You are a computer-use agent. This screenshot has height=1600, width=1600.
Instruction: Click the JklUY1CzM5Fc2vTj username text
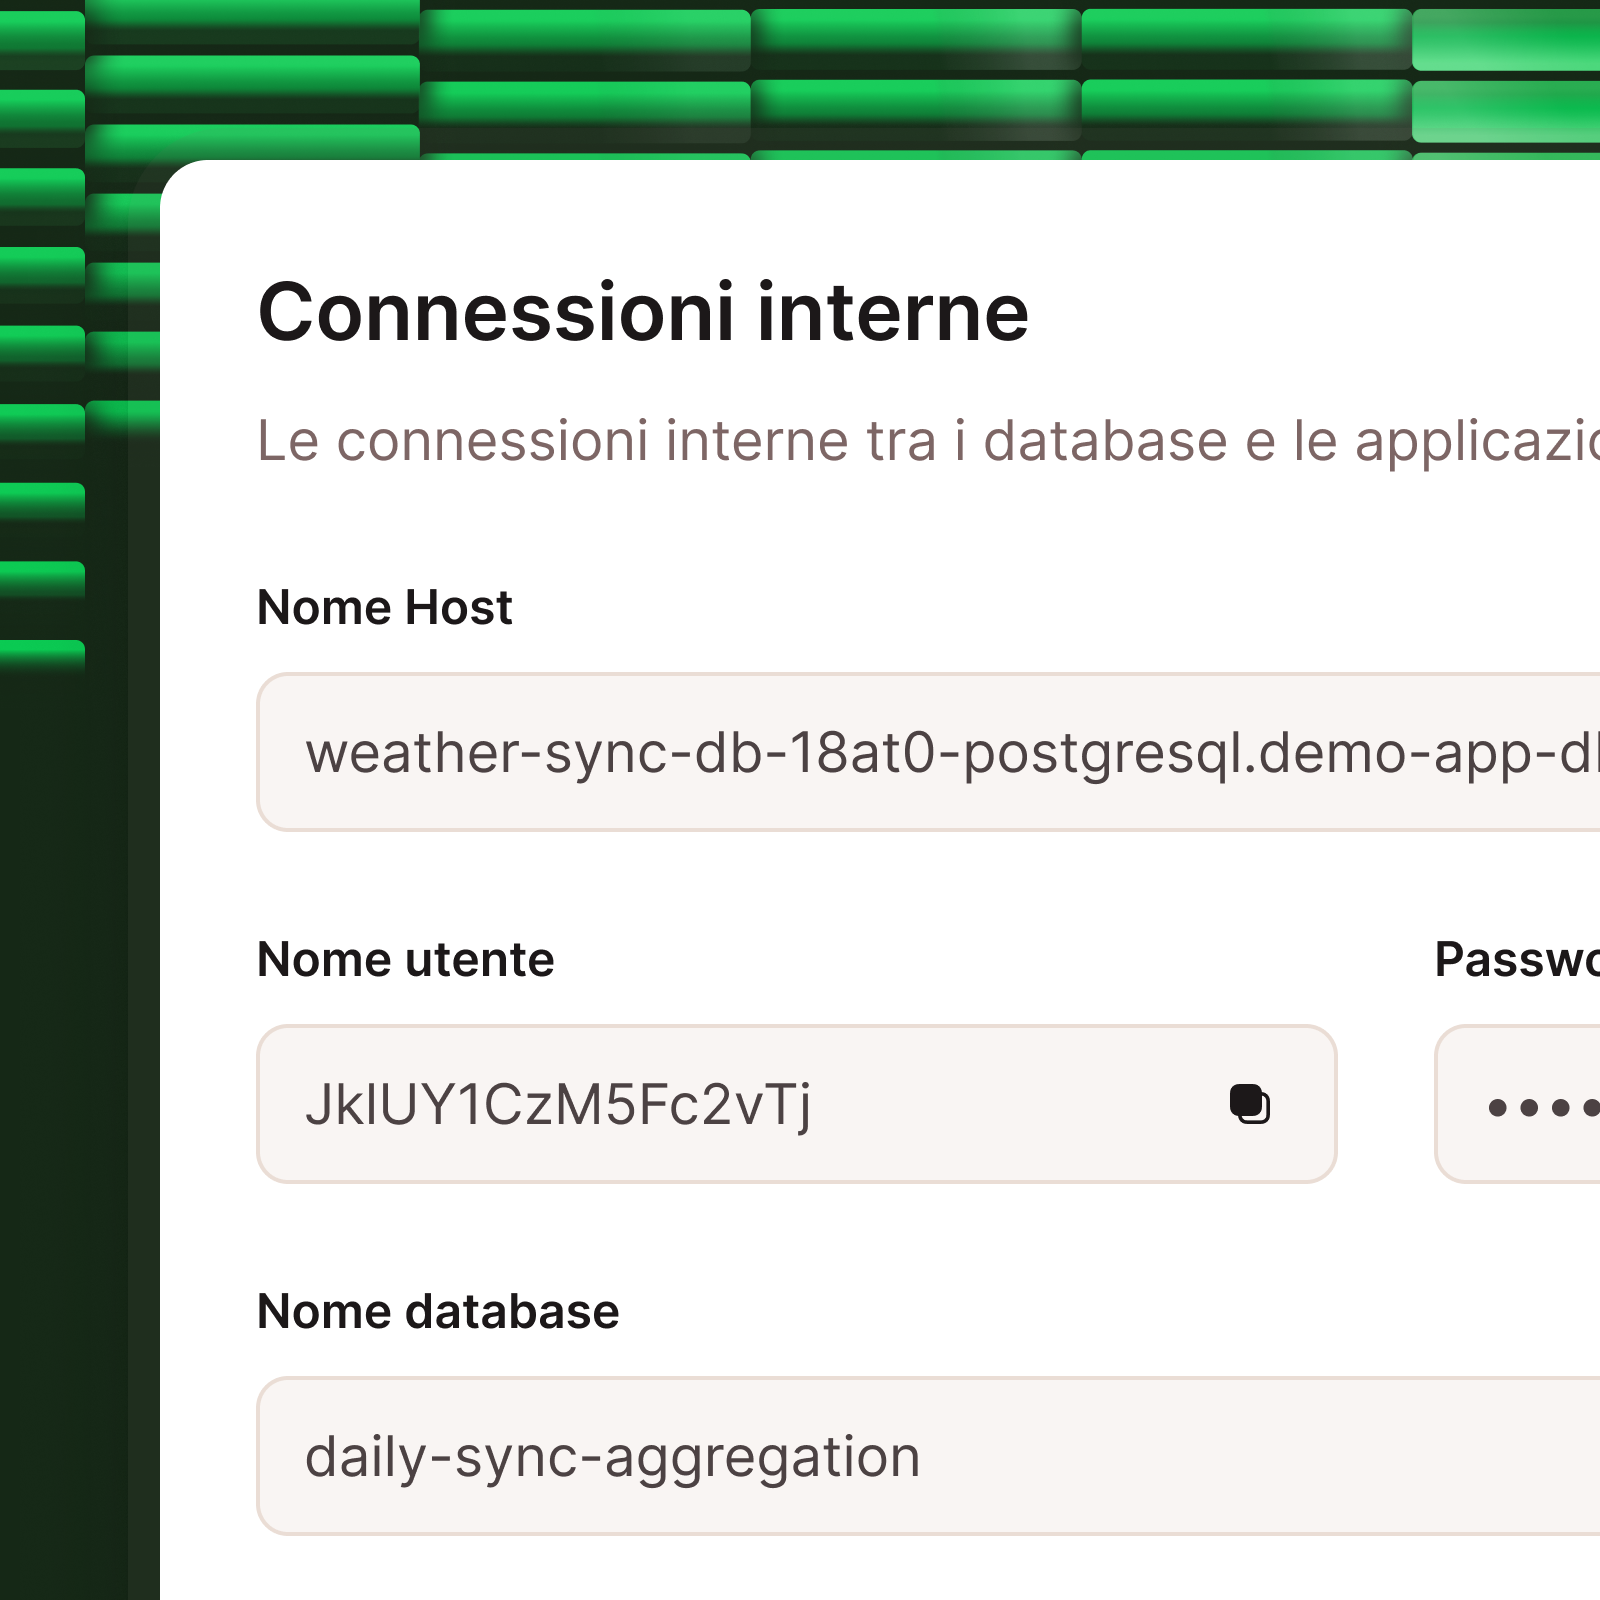pyautogui.click(x=560, y=1106)
